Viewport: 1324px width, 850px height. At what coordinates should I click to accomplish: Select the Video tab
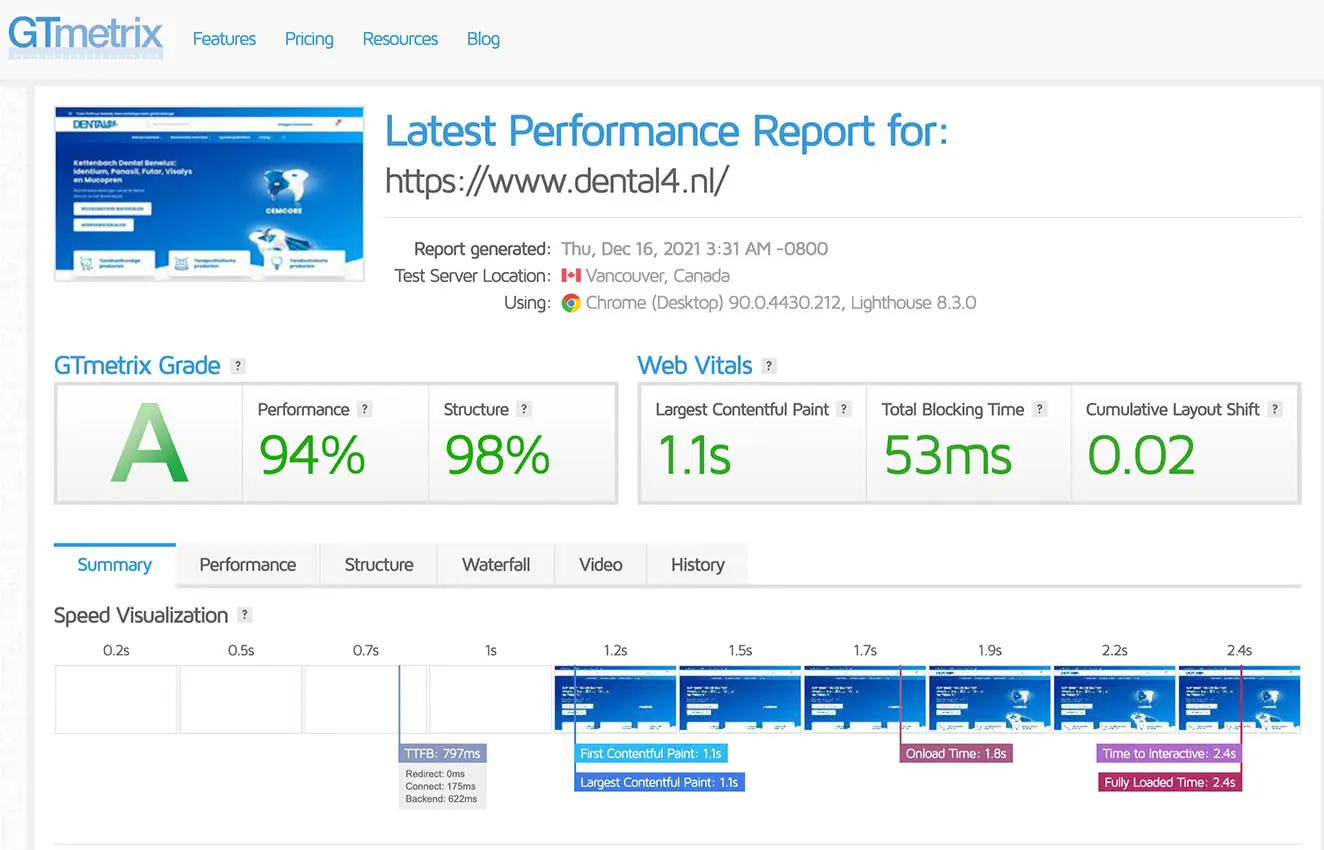tap(601, 565)
